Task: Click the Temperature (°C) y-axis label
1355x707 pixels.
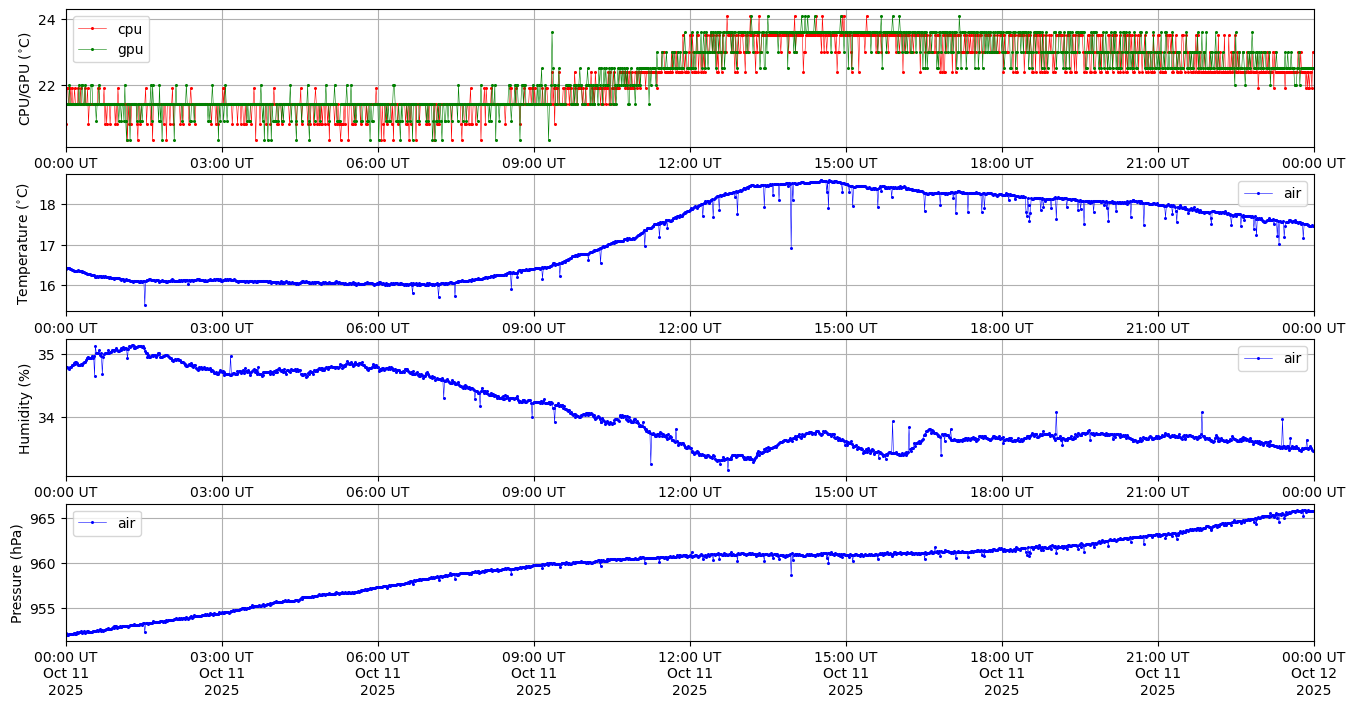Action: [x=25, y=243]
